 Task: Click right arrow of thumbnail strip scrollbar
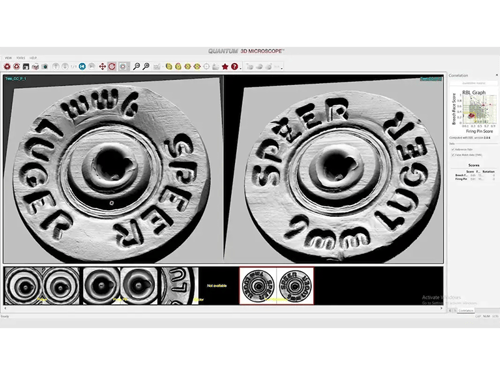point(442,308)
